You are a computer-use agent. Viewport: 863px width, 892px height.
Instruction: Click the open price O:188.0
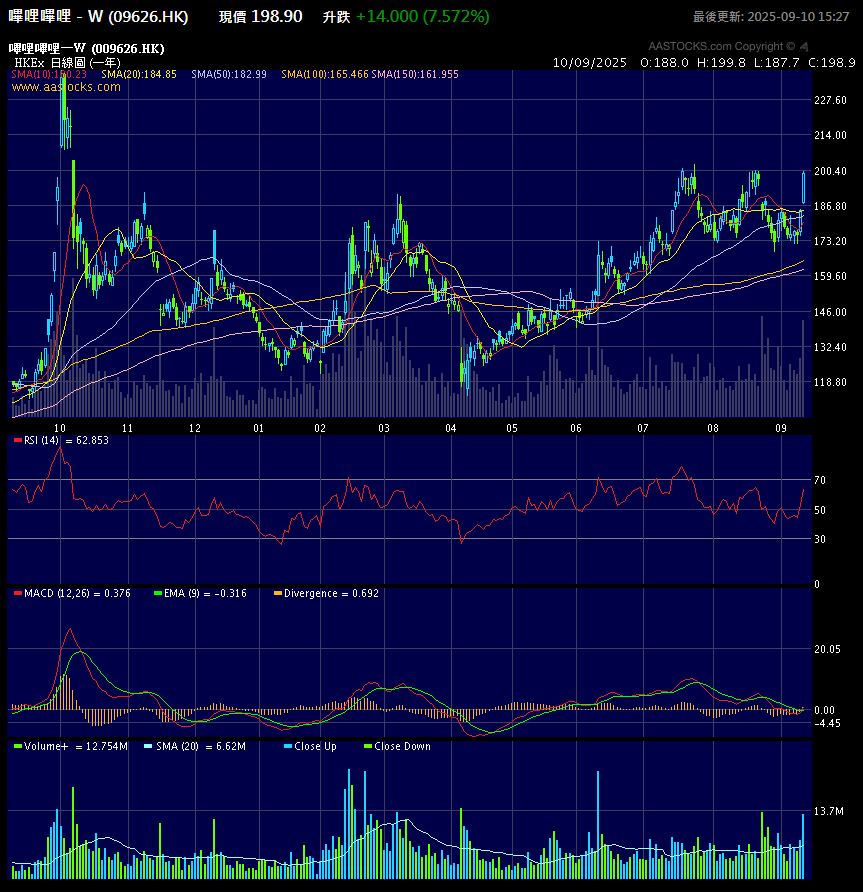(x=664, y=63)
